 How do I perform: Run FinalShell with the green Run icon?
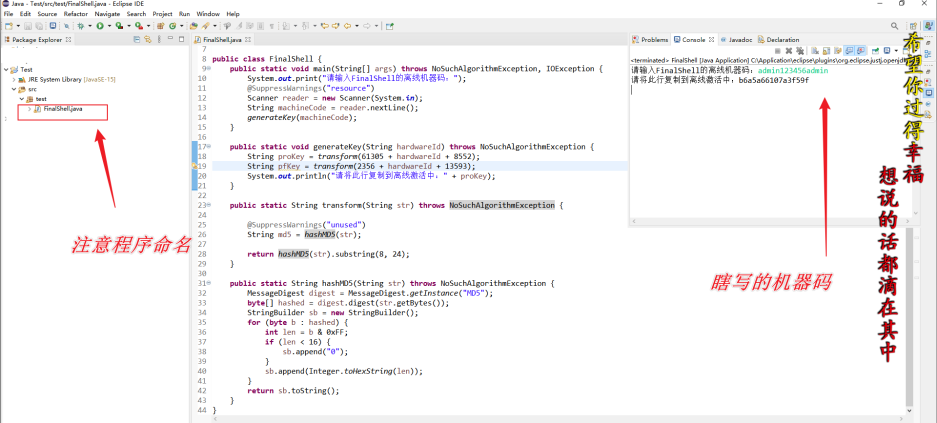point(100,26)
